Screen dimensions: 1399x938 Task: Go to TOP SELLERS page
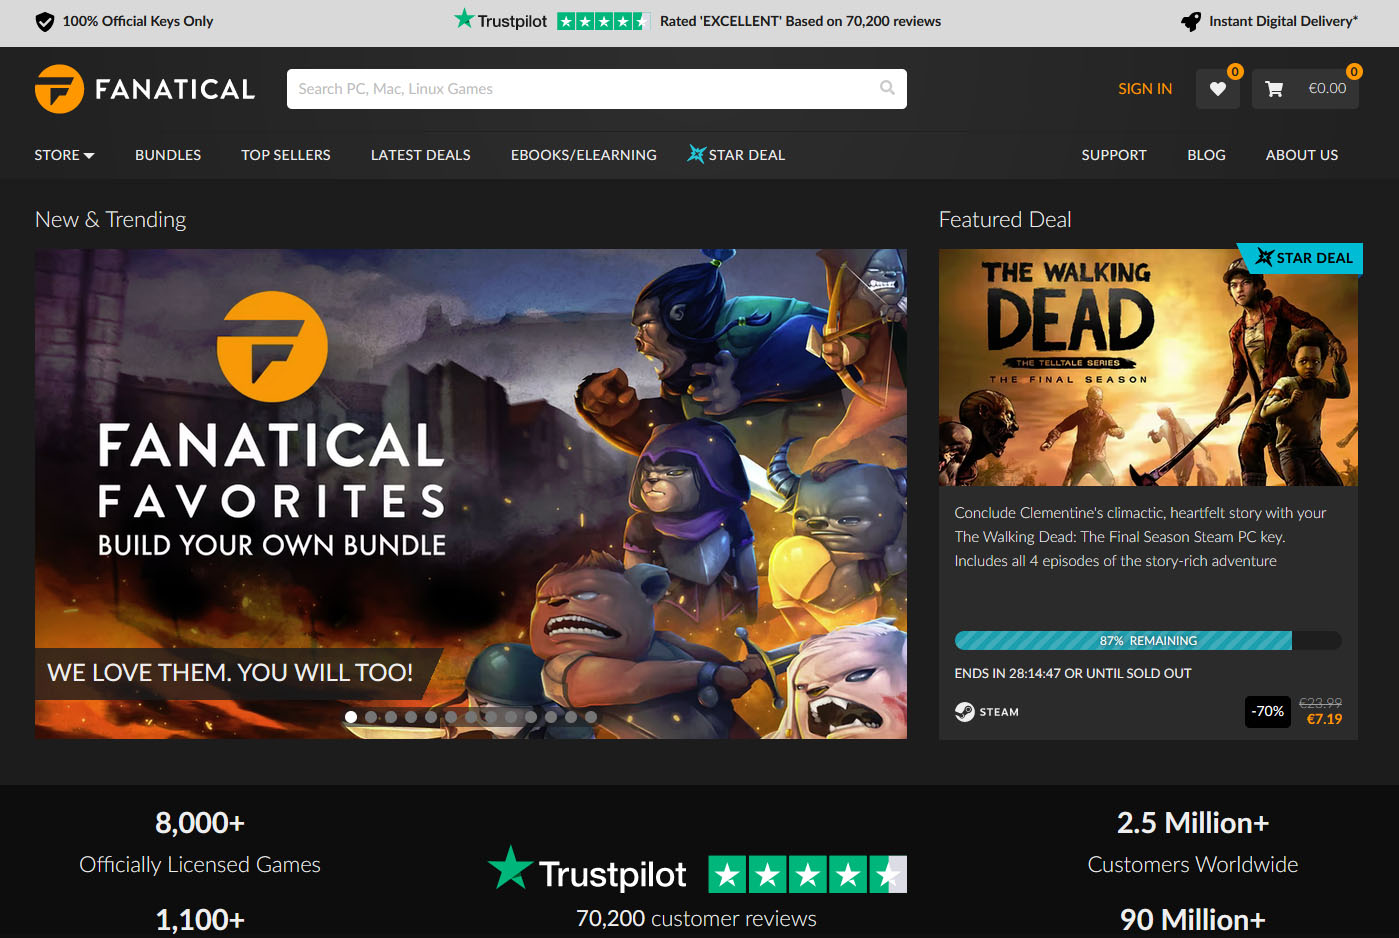(286, 155)
